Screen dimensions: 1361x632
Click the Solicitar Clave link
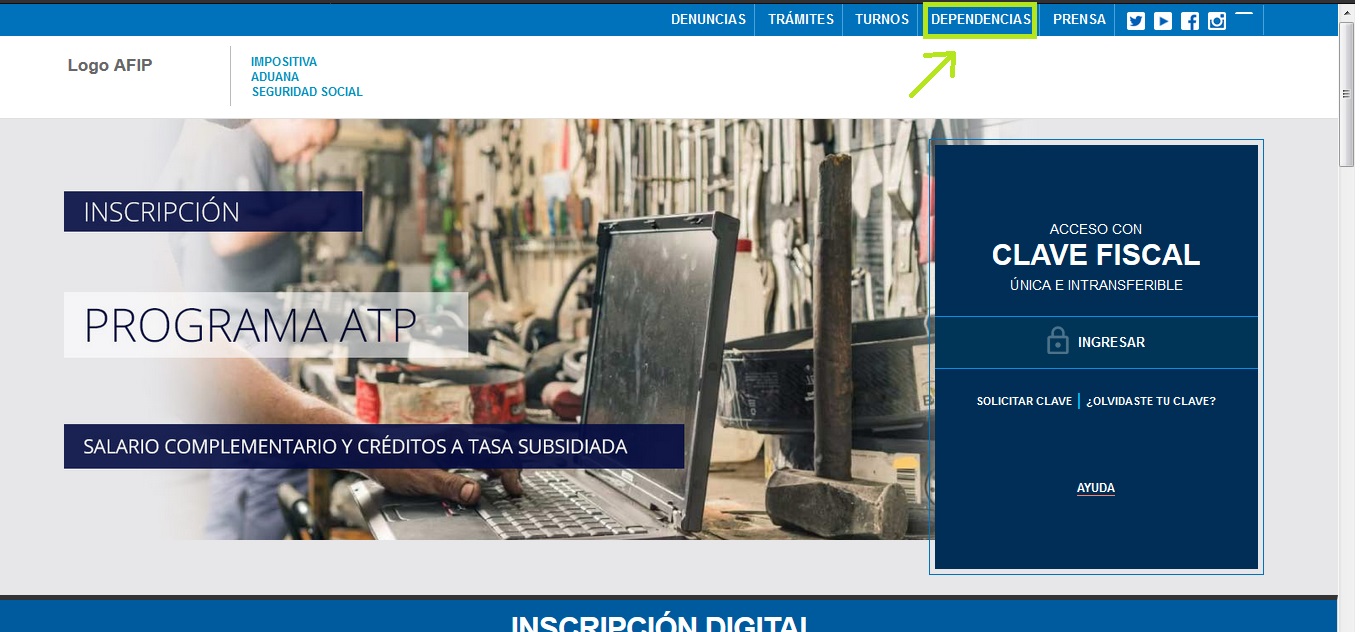tap(1024, 401)
